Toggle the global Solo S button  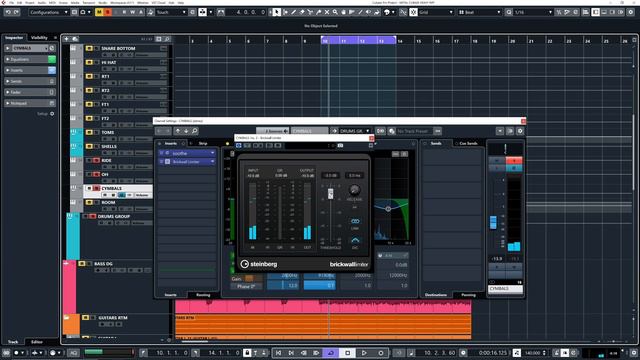[x=108, y=12]
